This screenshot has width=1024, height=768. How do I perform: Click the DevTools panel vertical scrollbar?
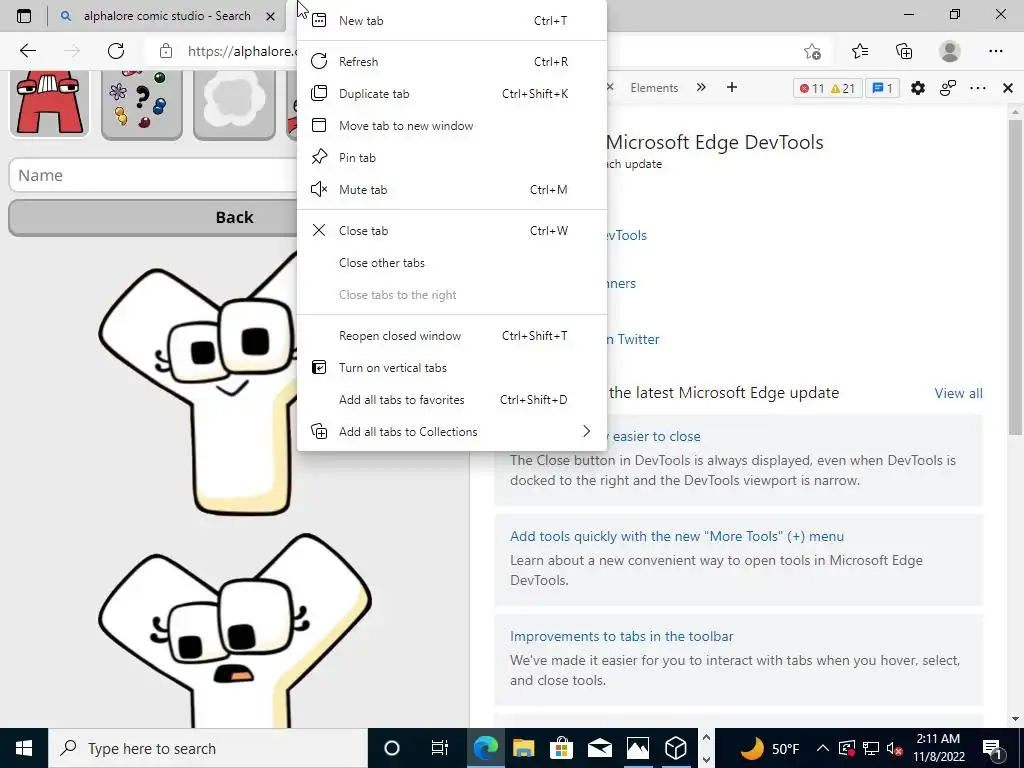[1015, 278]
